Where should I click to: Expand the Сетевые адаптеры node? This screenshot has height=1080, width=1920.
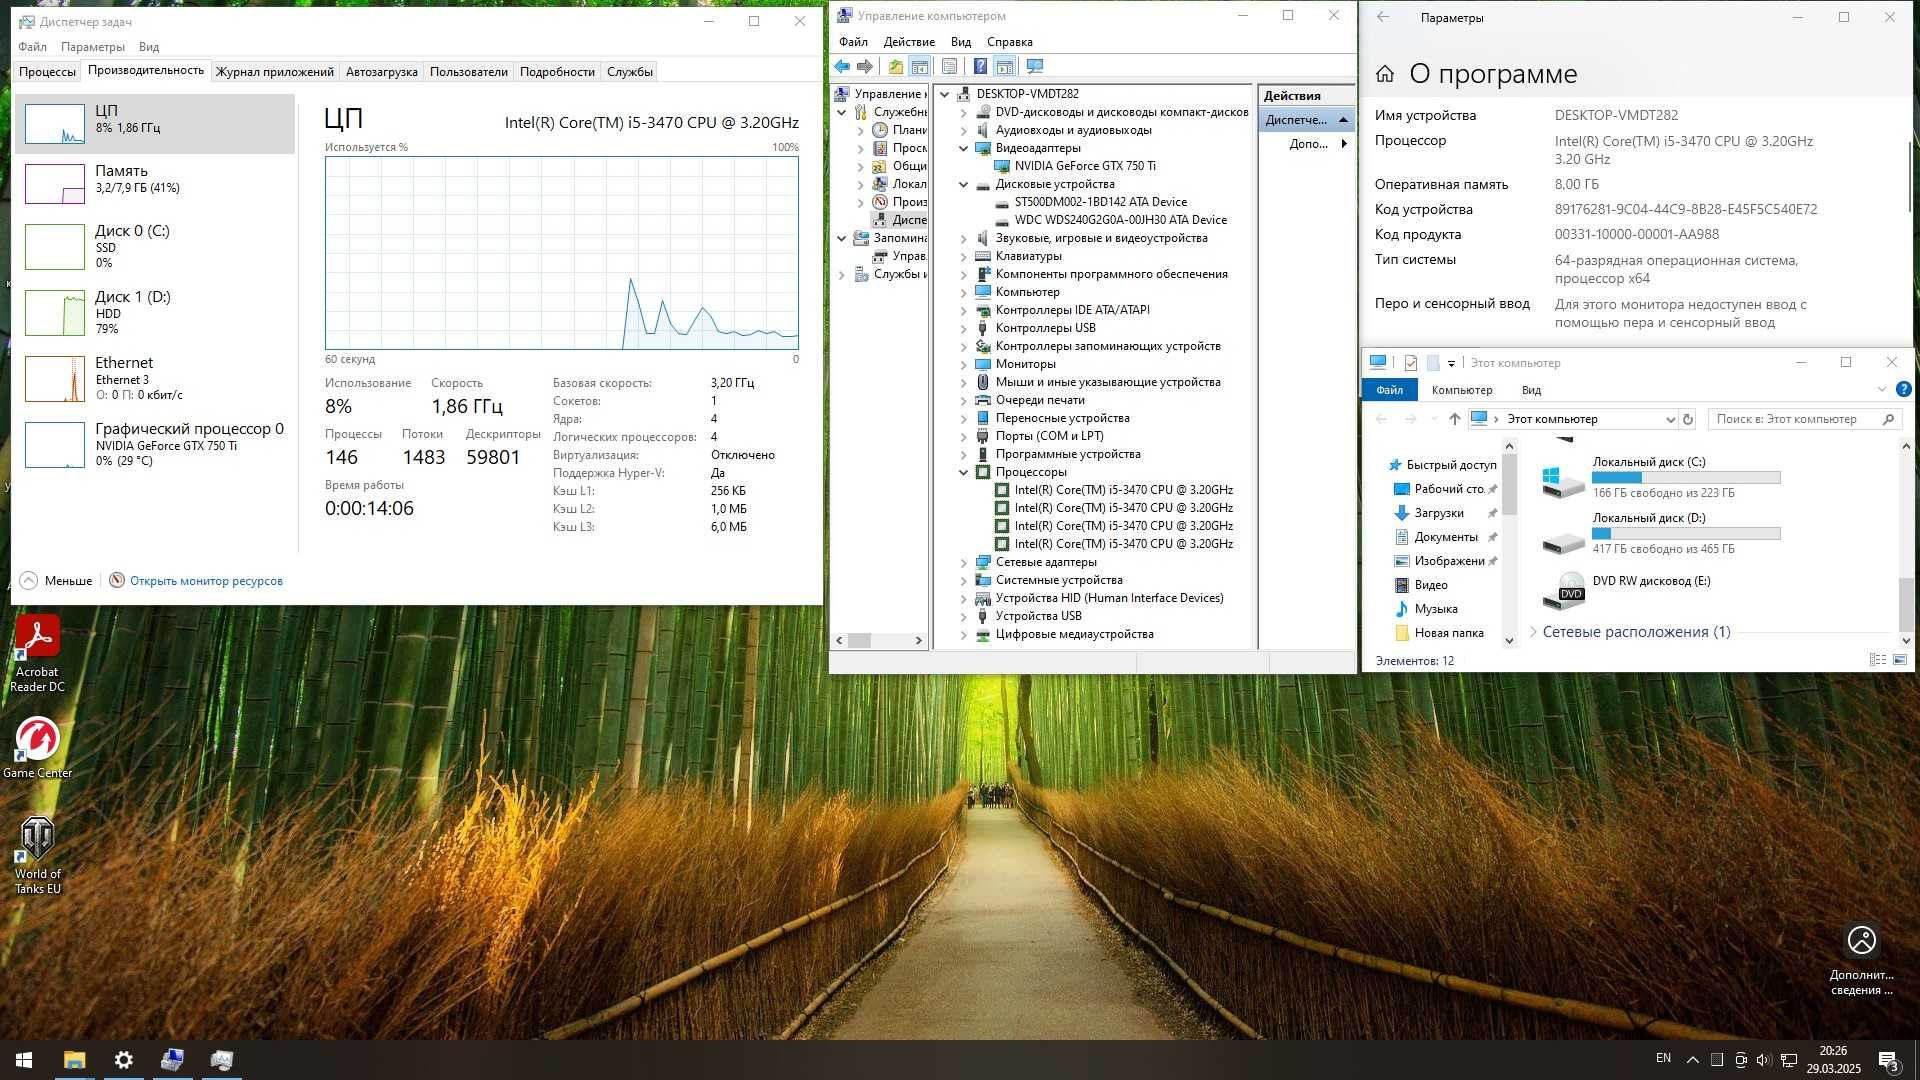[964, 562]
